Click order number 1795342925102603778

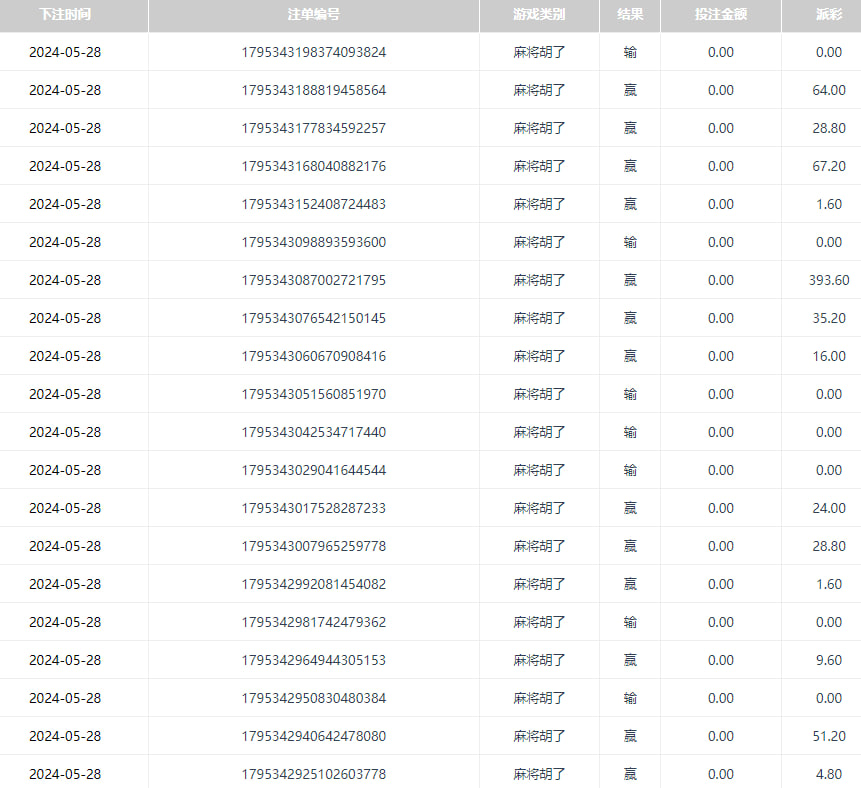pos(313,774)
